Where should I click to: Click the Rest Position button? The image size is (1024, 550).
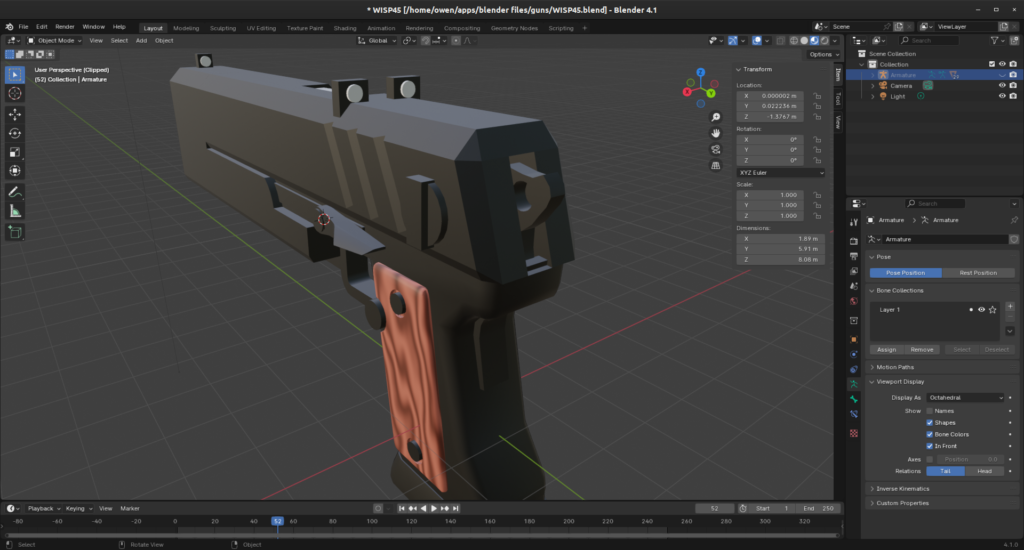(x=978, y=272)
